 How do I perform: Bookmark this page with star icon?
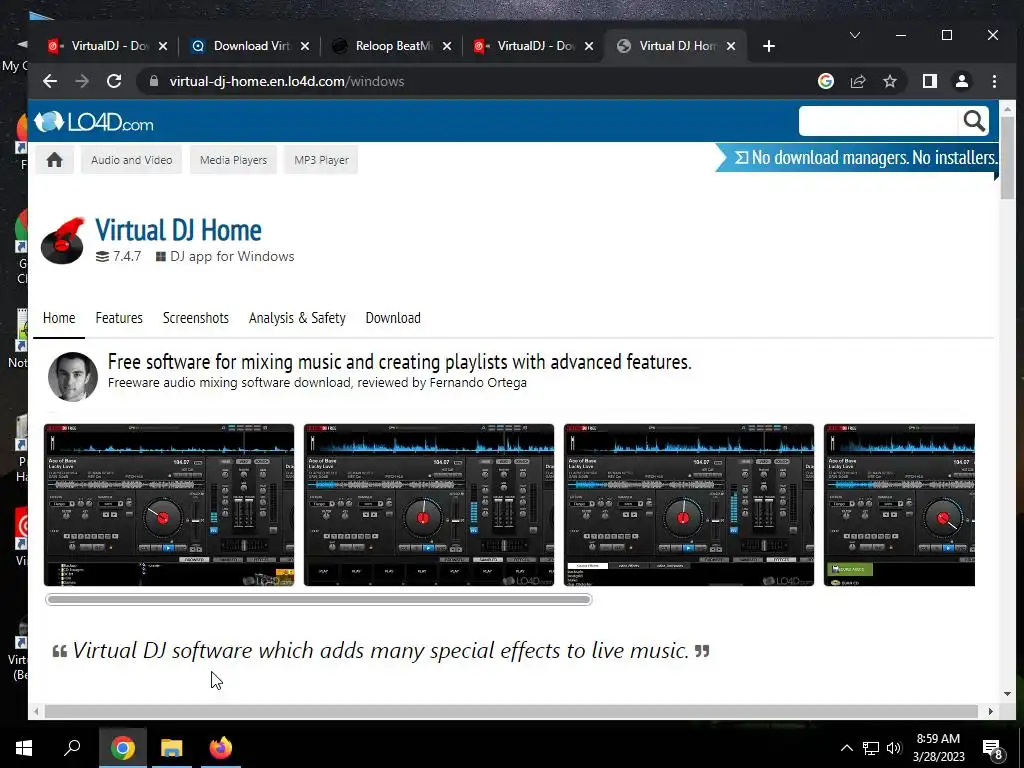(889, 81)
